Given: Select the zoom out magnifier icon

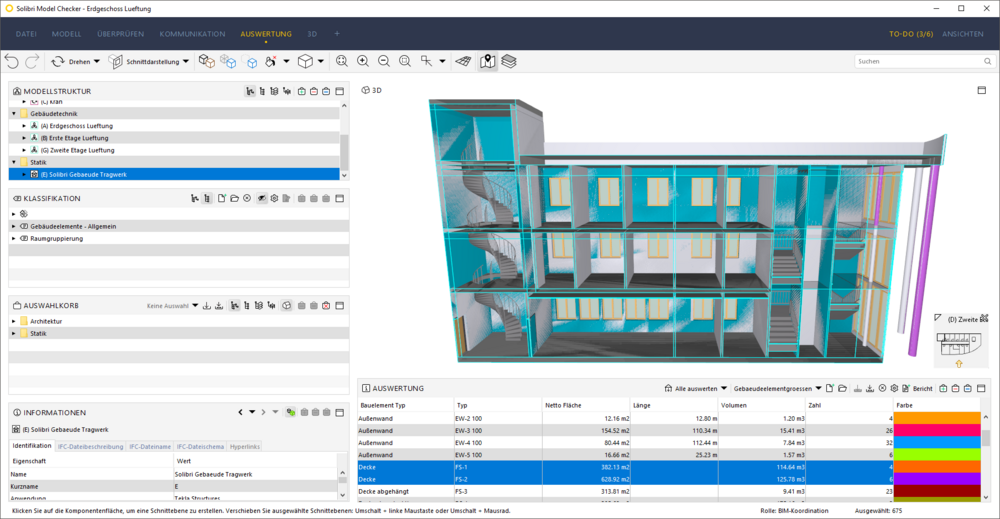Looking at the screenshot, I should coord(384,61).
